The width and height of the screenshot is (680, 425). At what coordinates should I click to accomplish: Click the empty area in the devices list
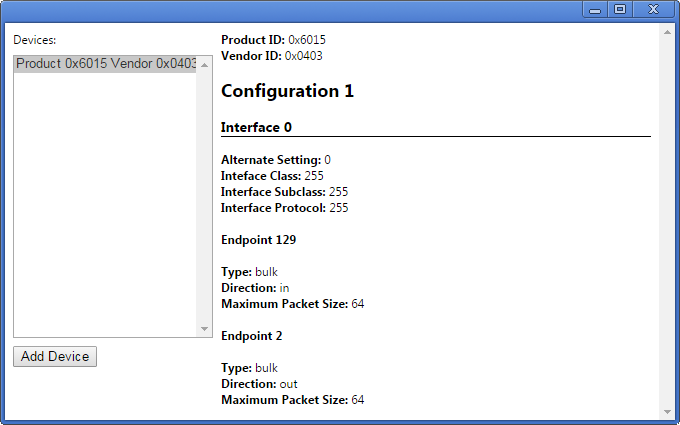click(x=105, y=200)
